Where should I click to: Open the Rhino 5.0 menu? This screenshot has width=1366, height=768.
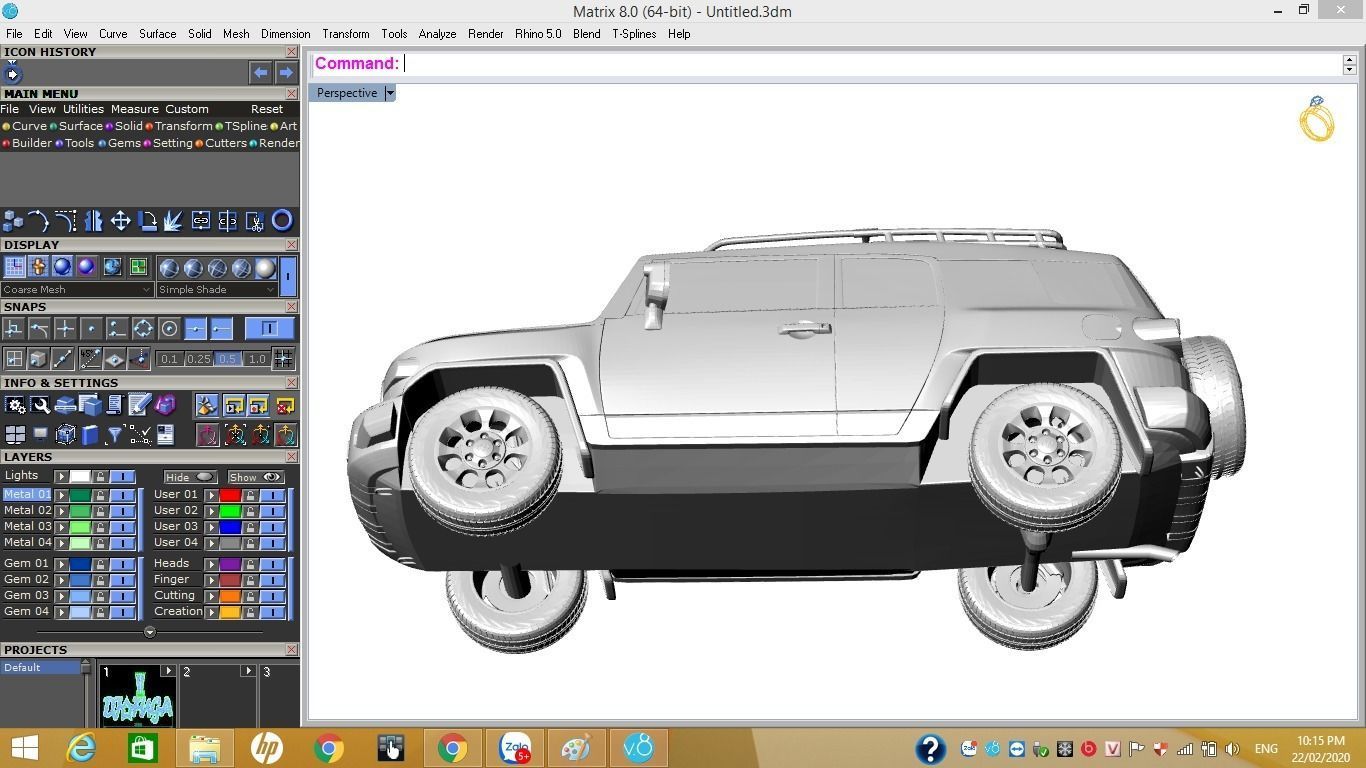(538, 34)
